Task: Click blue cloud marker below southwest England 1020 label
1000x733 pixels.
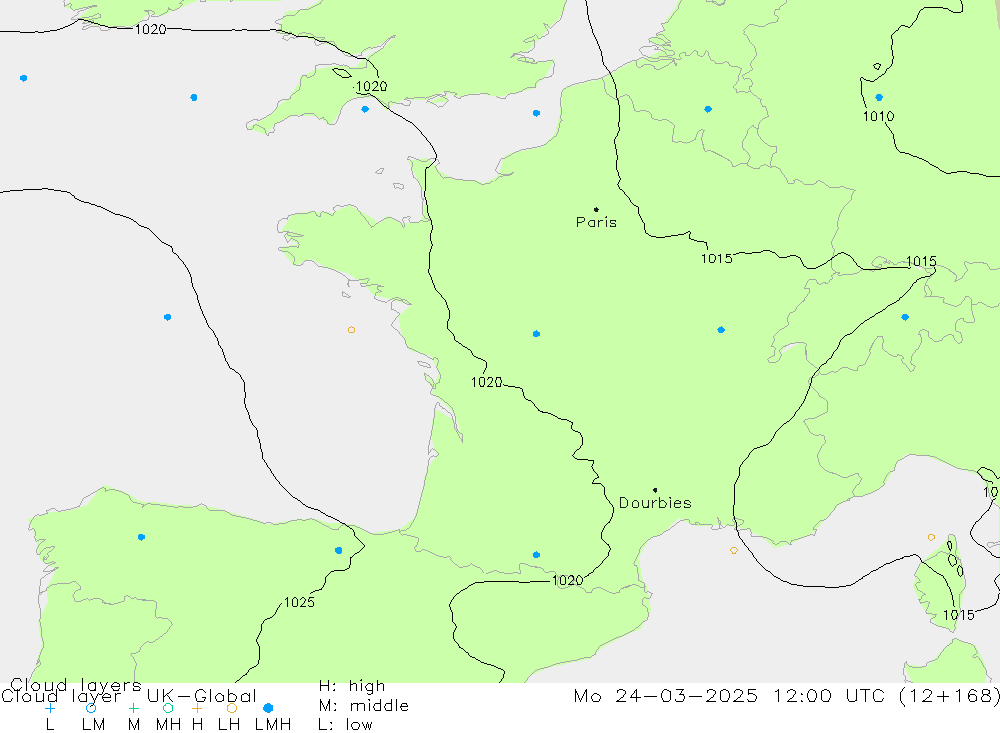Action: pyautogui.click(x=365, y=109)
